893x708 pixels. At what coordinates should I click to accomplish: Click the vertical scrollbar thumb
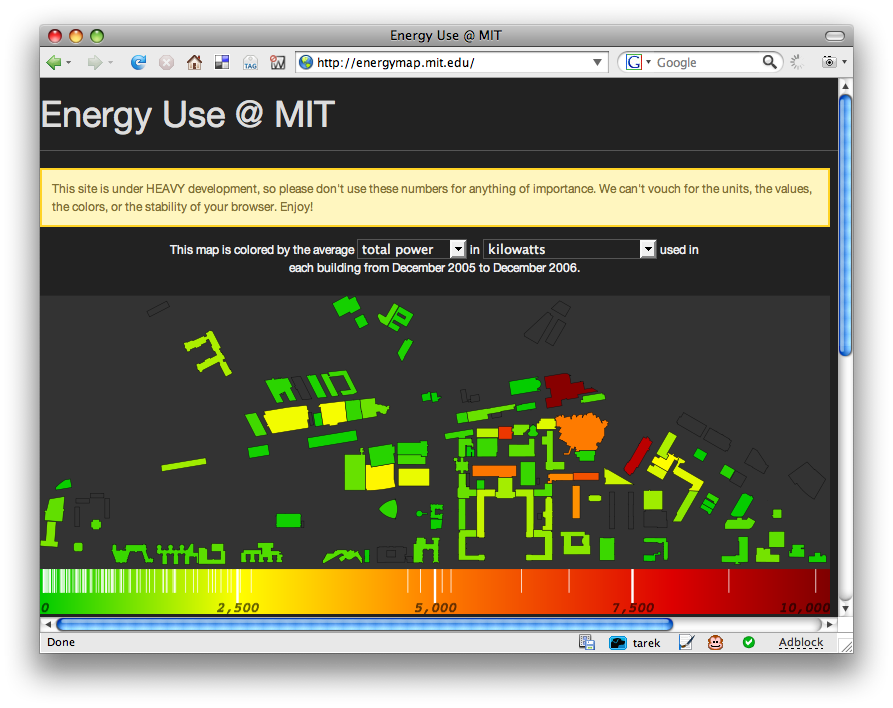(845, 226)
